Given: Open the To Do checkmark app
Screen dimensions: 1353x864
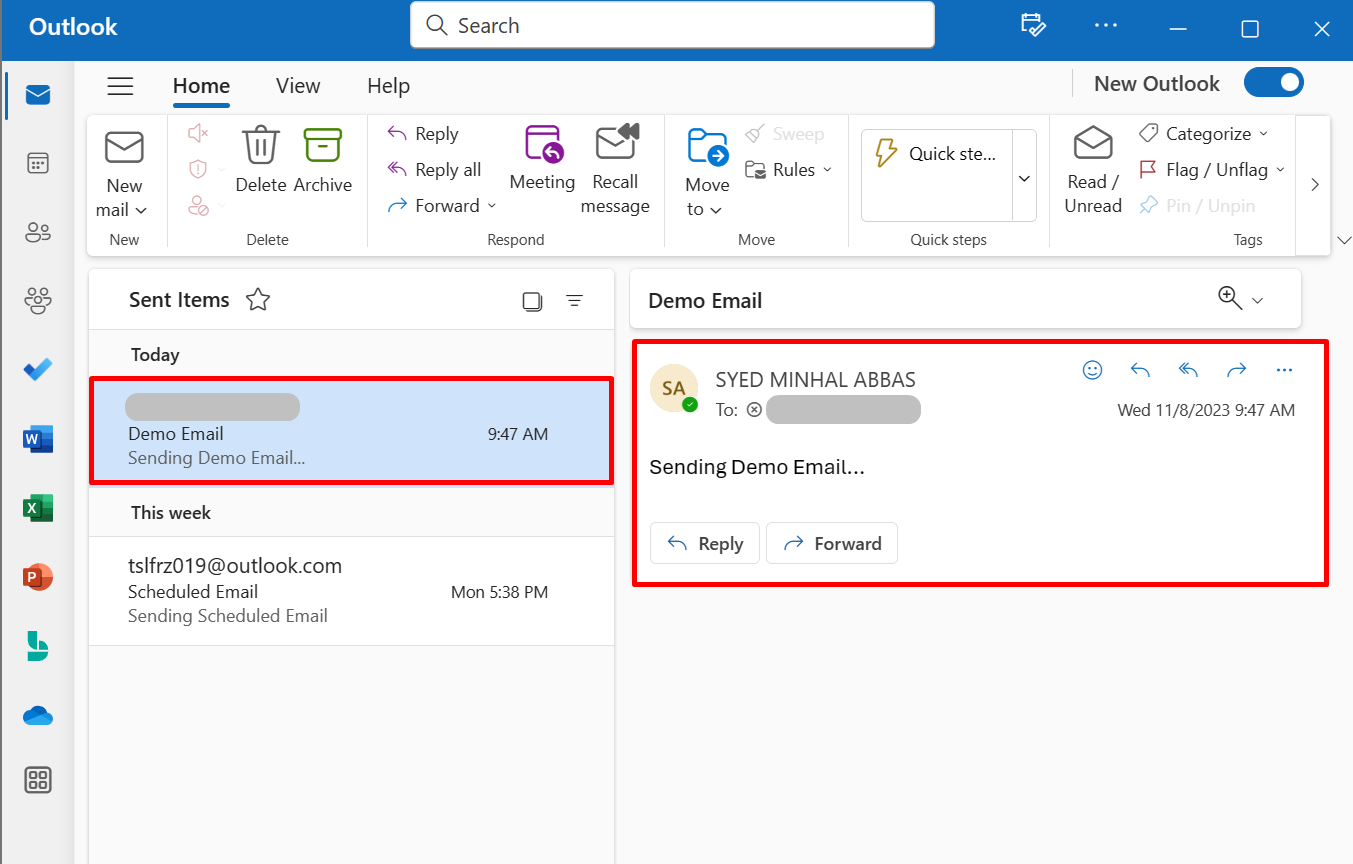Looking at the screenshot, I should pyautogui.click(x=38, y=369).
